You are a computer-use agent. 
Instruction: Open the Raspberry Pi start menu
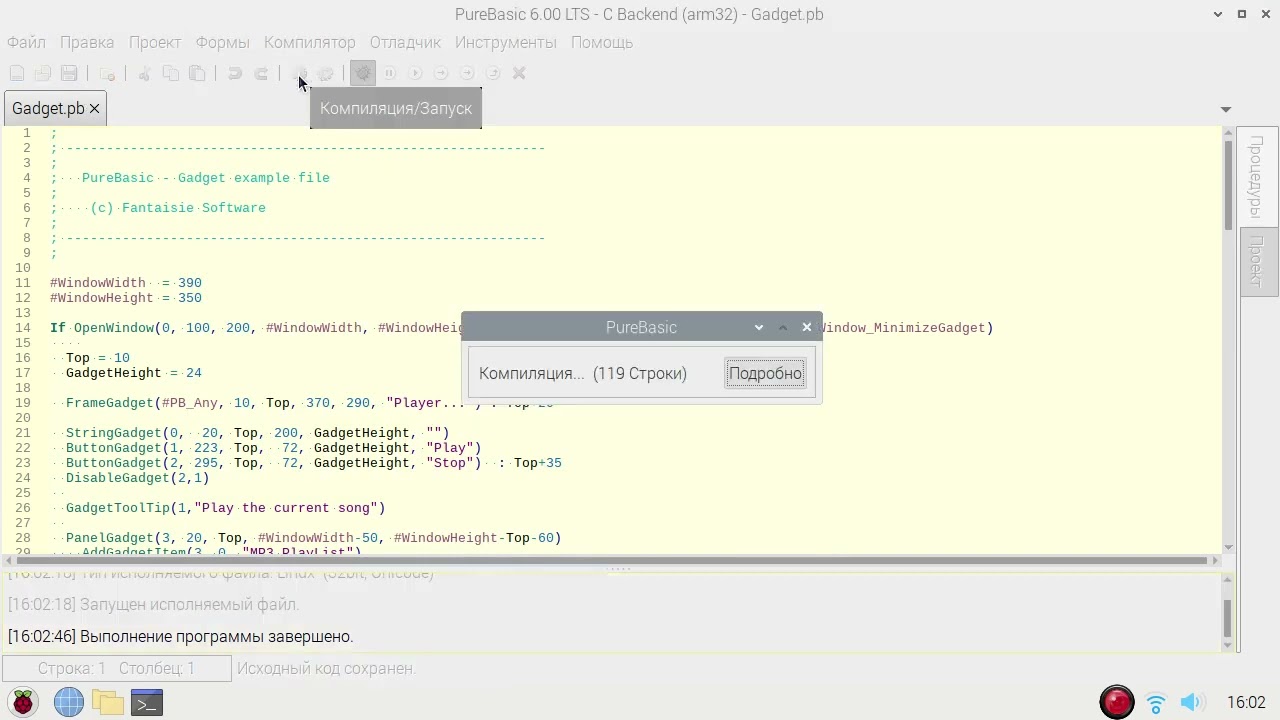tap(22, 703)
